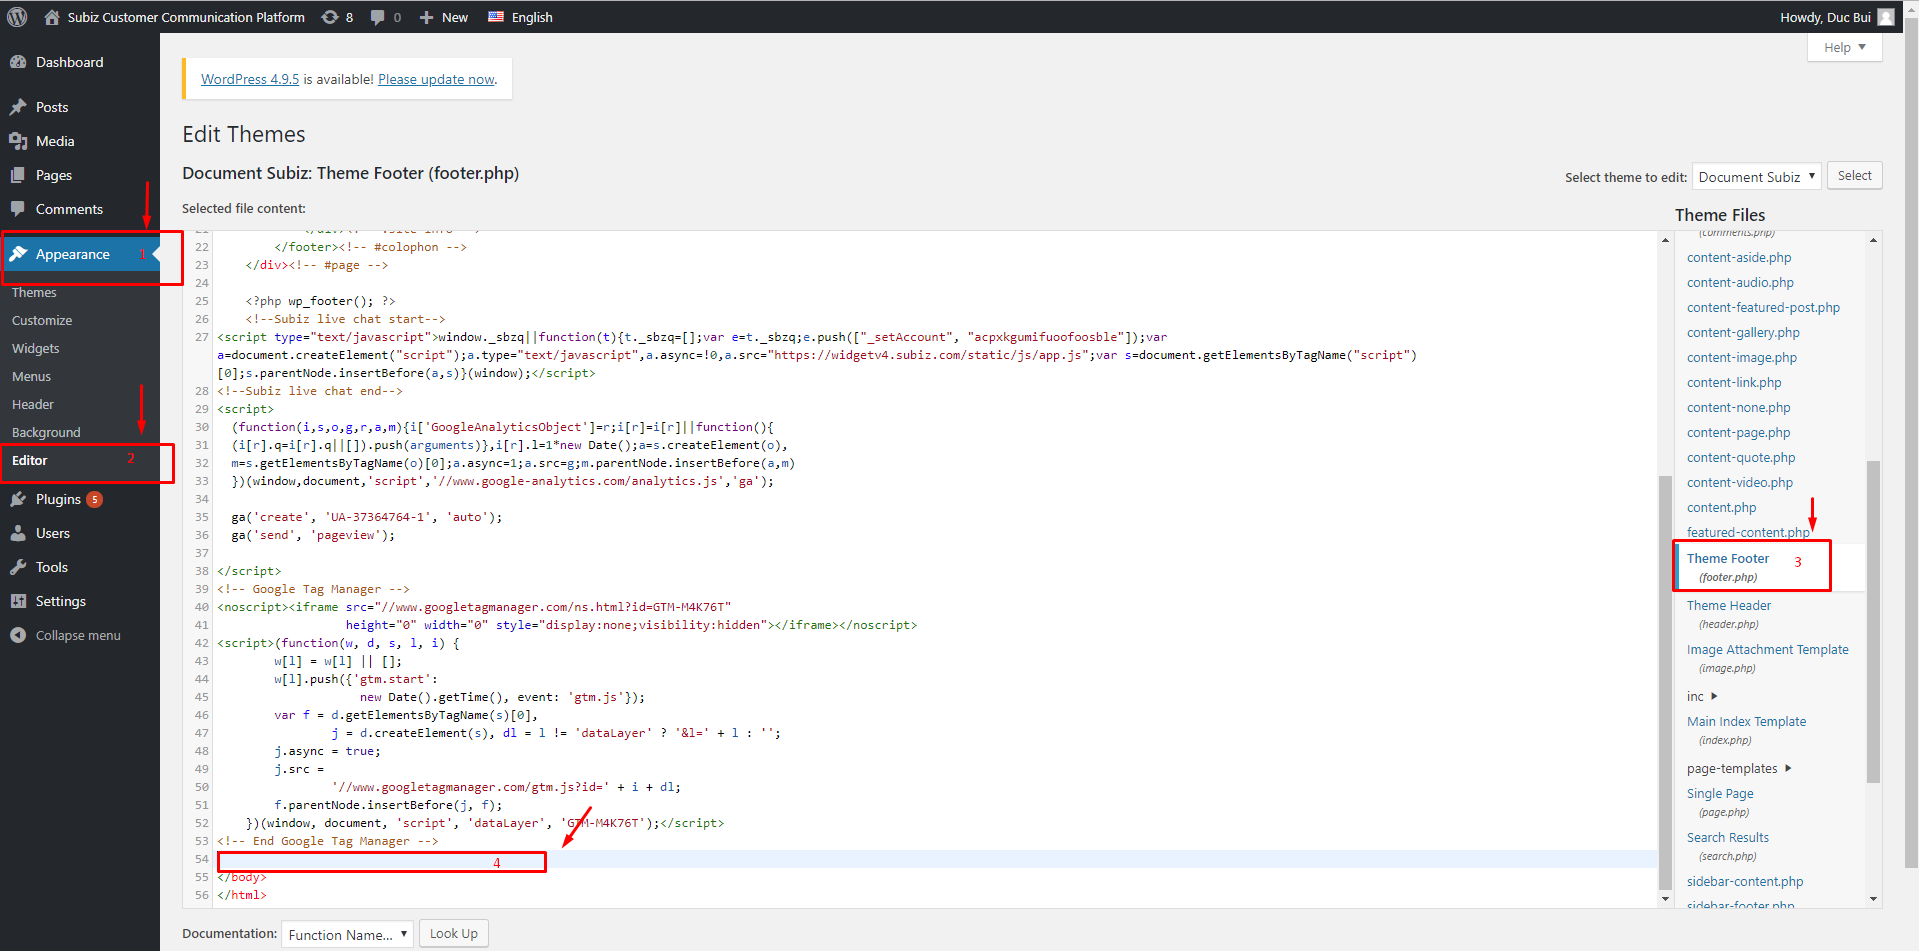The width and height of the screenshot is (1919, 951).
Task: Open the comments bubble icon in admin bar
Action: coord(378,17)
